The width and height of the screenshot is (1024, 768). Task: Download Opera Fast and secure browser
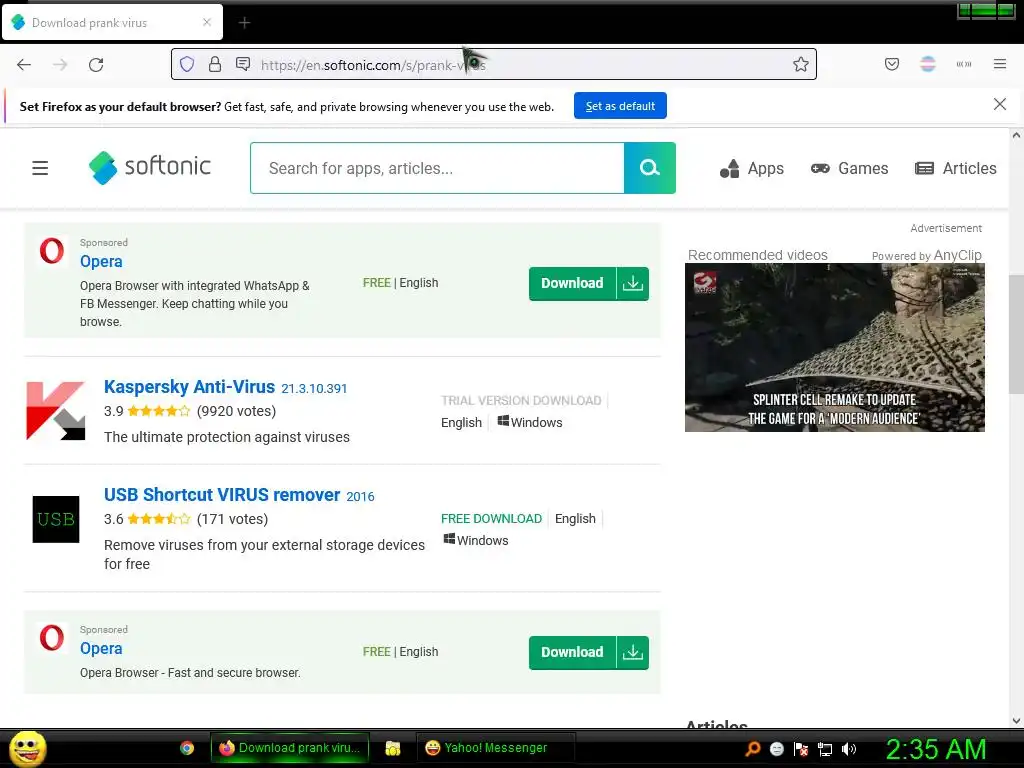pyautogui.click(x=588, y=652)
